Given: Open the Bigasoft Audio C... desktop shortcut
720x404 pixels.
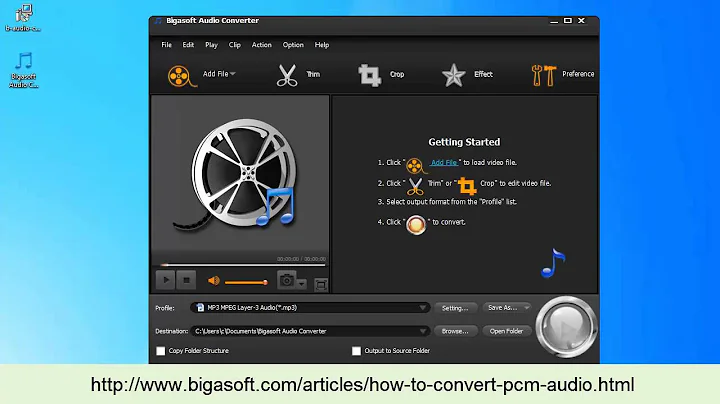Looking at the screenshot, I should click(x=23, y=70).
